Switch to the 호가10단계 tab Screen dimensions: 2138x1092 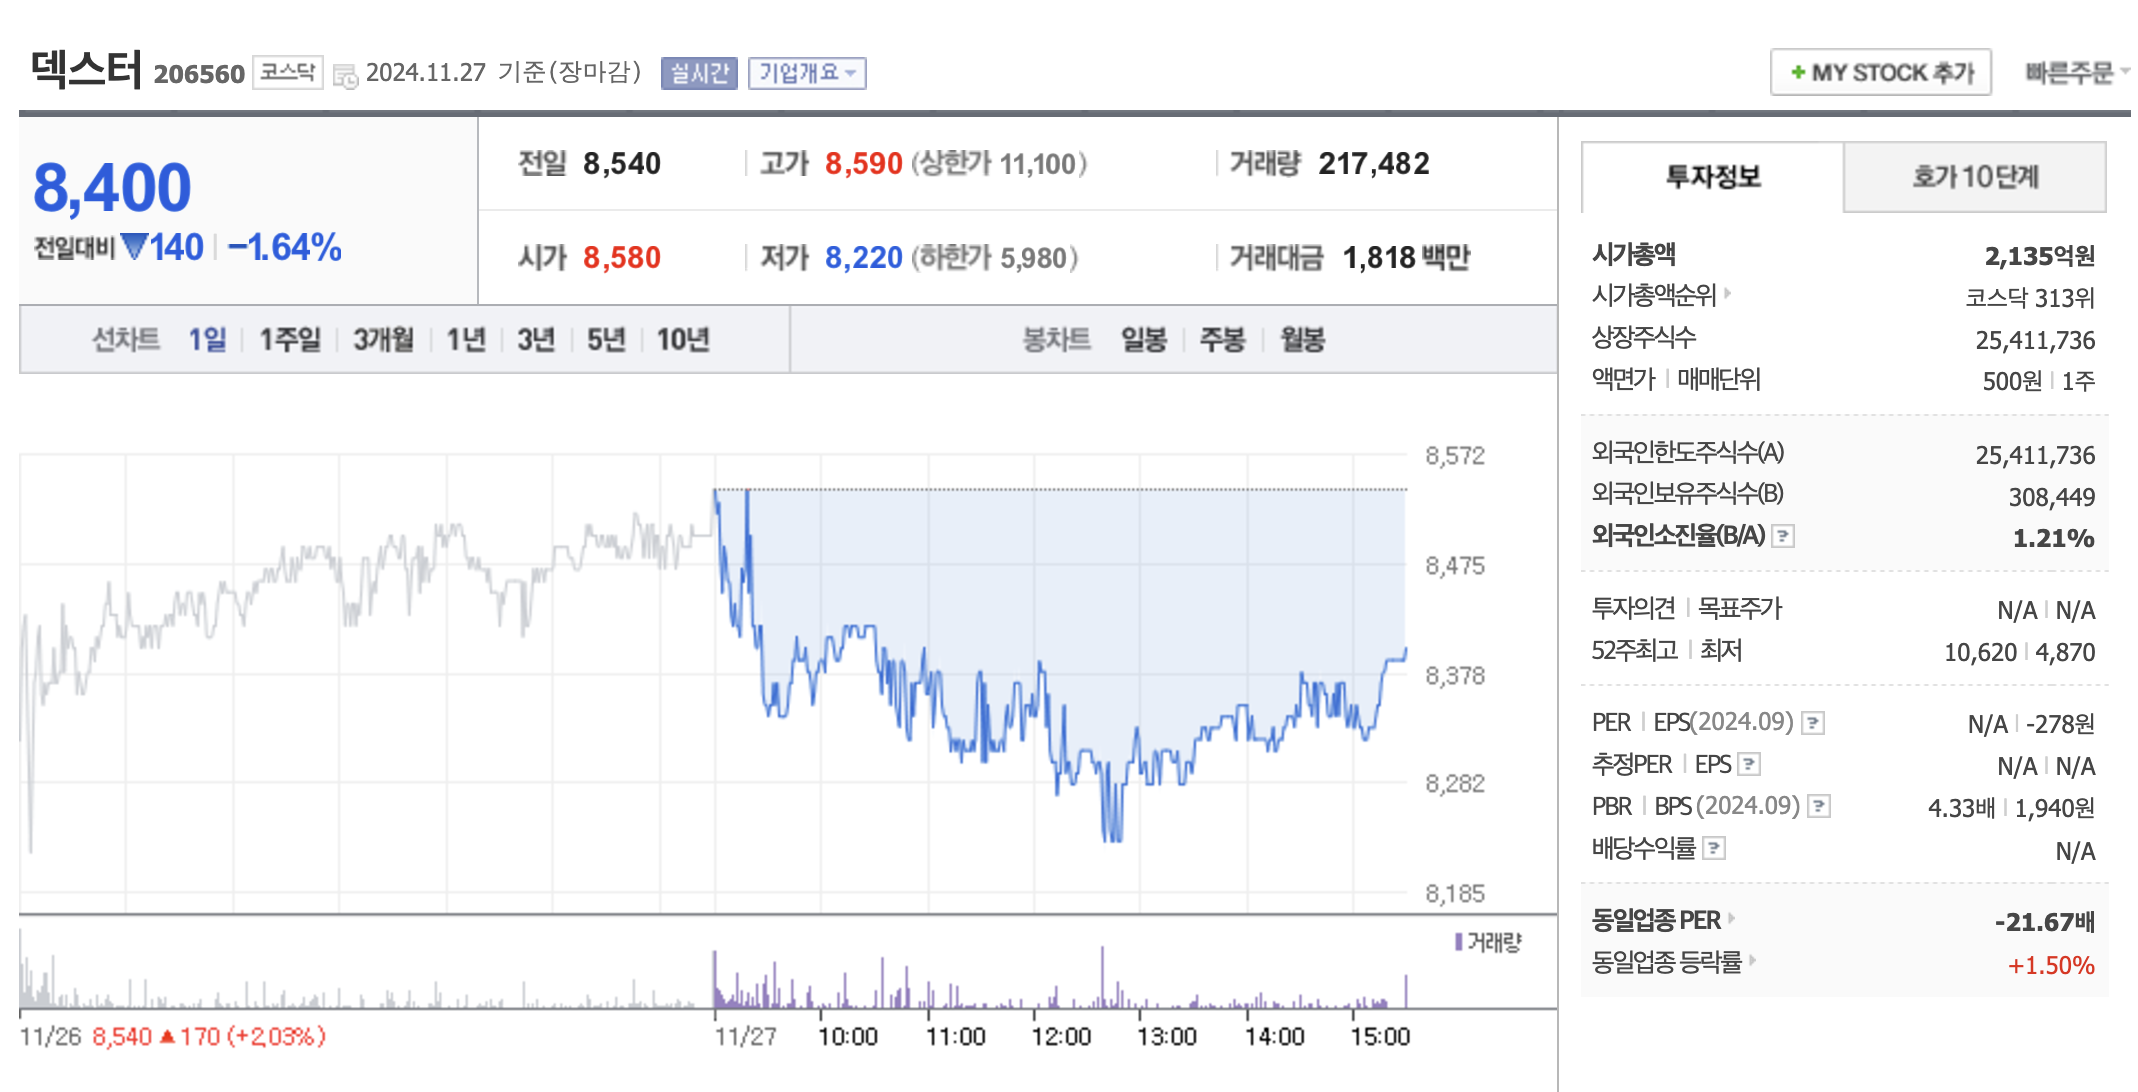[x=1974, y=177]
